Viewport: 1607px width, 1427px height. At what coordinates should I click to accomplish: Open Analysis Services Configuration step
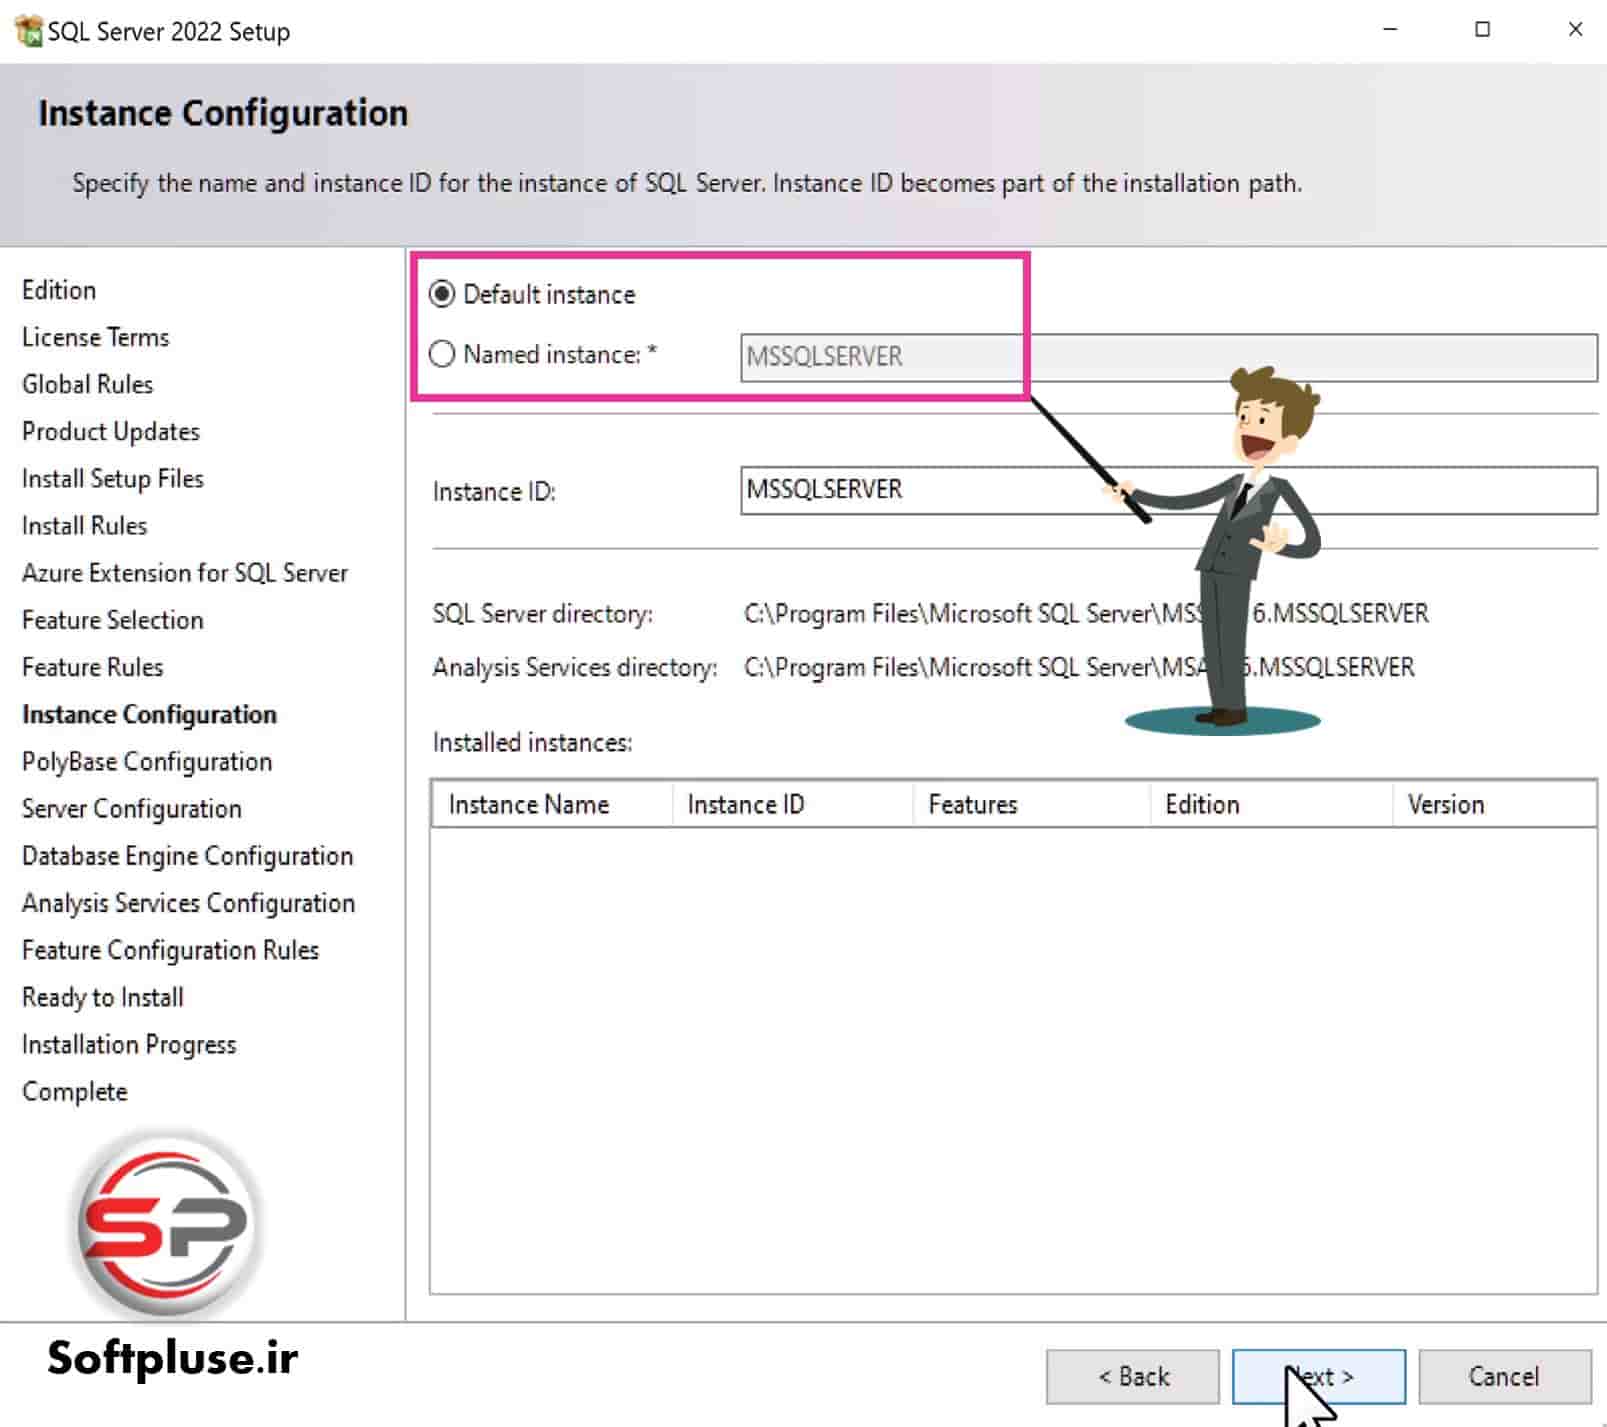click(x=187, y=903)
